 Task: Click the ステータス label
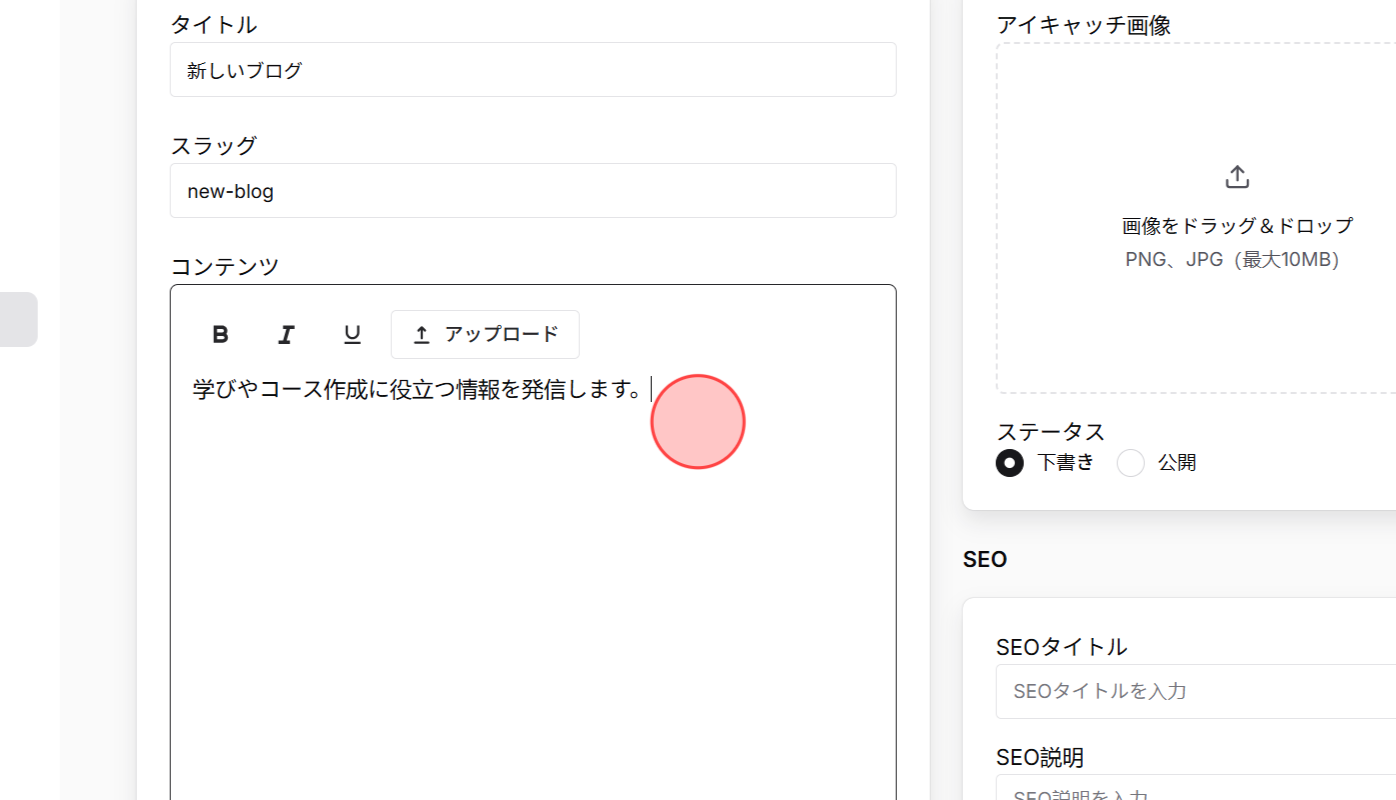(1051, 431)
